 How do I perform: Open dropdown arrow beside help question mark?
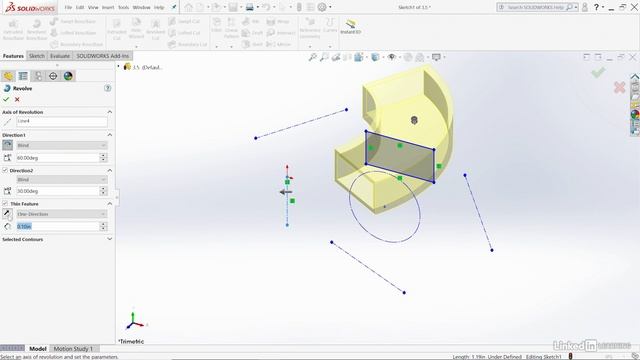(x=603, y=7)
